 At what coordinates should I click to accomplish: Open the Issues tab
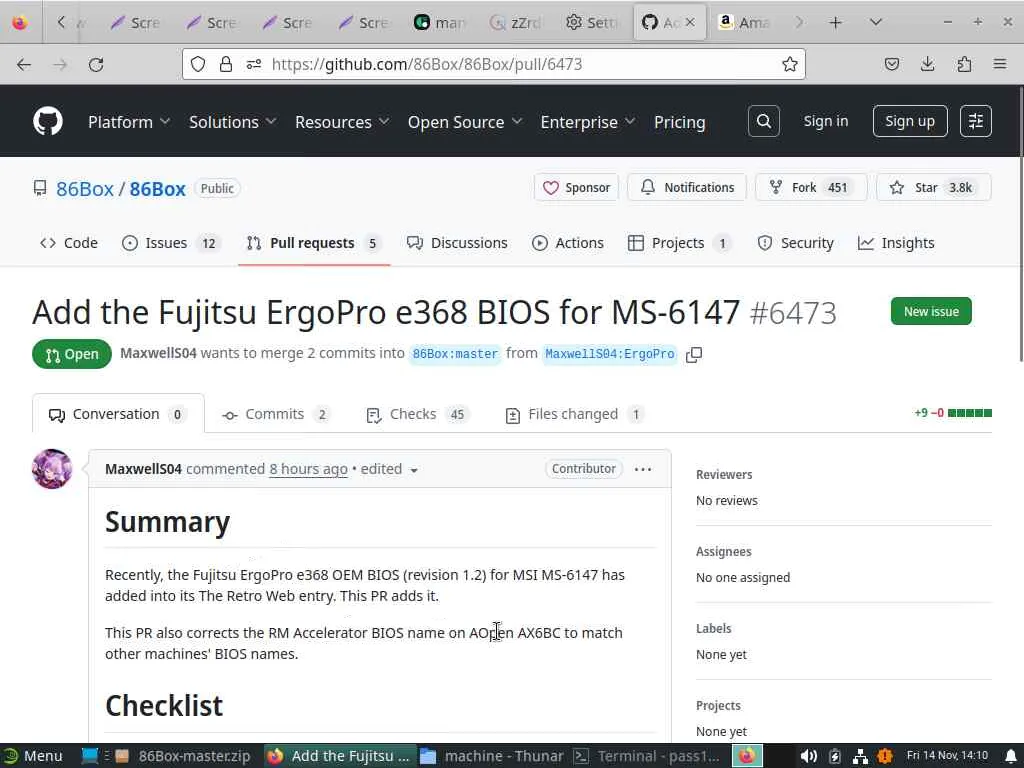coord(171,243)
